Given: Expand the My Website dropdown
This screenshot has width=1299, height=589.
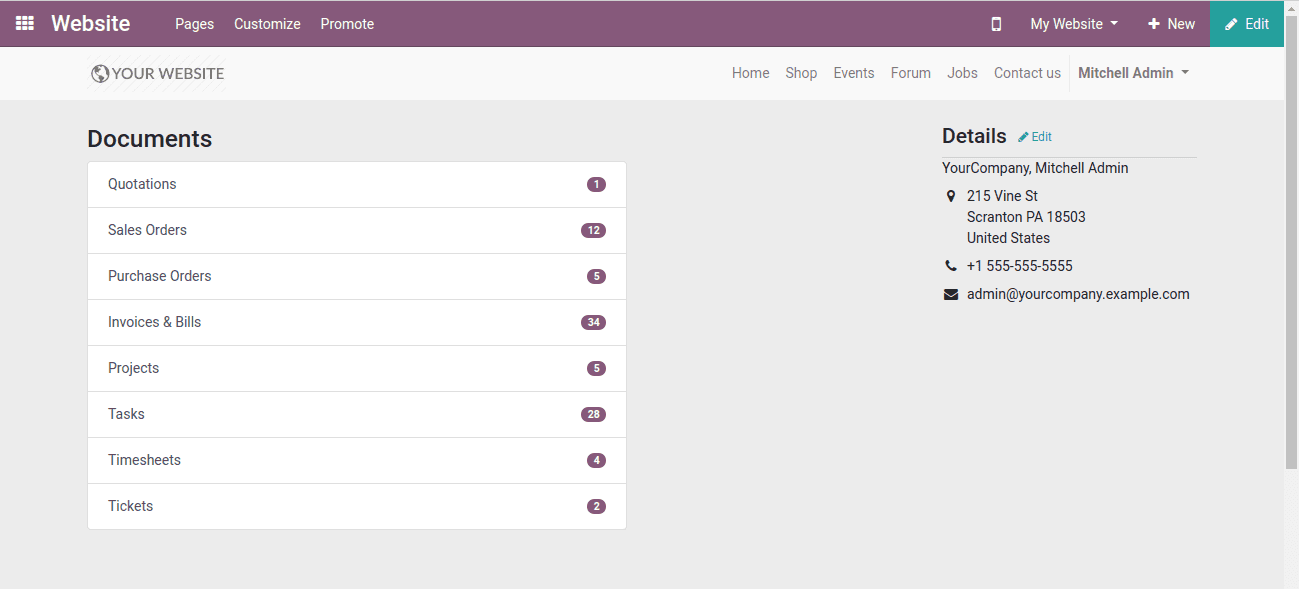Looking at the screenshot, I should [1074, 24].
